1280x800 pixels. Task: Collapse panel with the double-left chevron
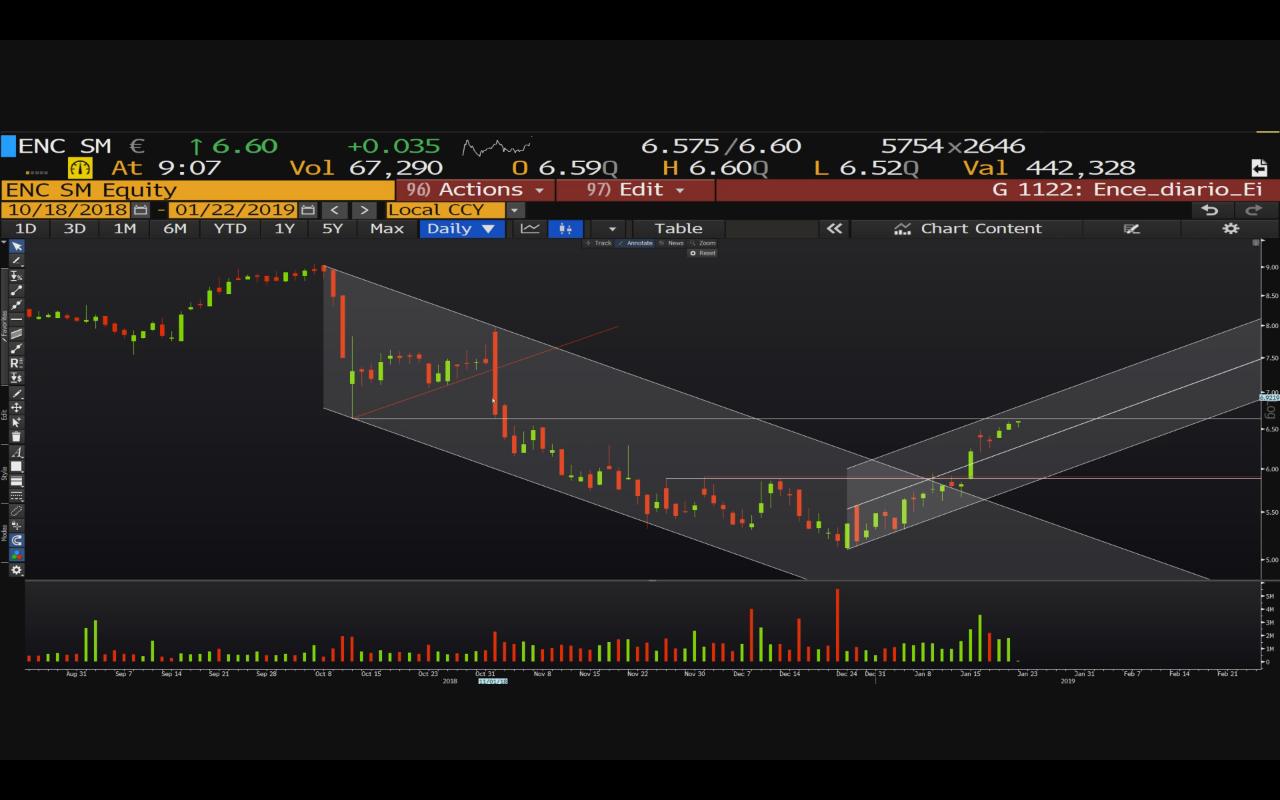click(x=834, y=229)
